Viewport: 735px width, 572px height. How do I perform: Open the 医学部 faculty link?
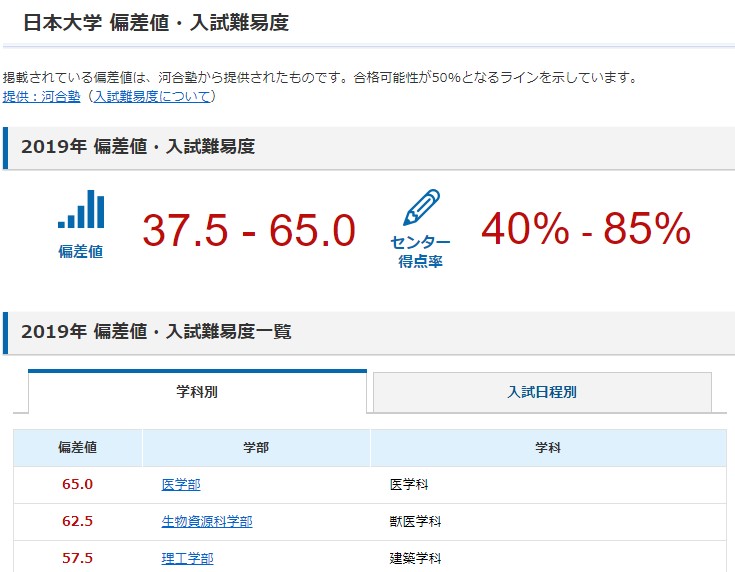[x=181, y=484]
